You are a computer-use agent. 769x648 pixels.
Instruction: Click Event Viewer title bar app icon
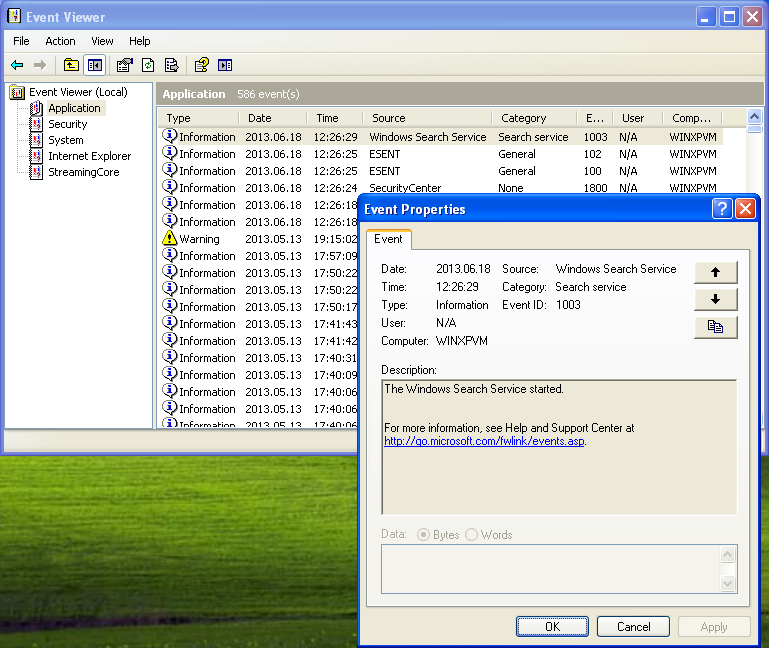click(14, 16)
